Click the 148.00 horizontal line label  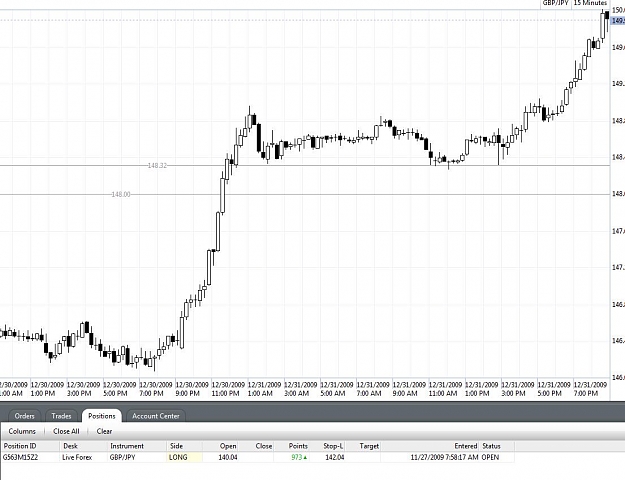point(121,195)
